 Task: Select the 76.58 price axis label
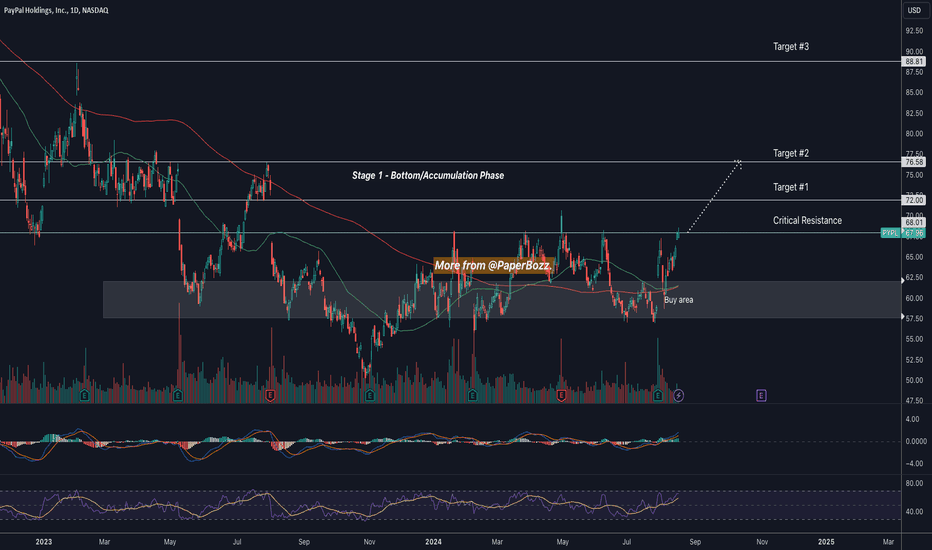click(914, 162)
